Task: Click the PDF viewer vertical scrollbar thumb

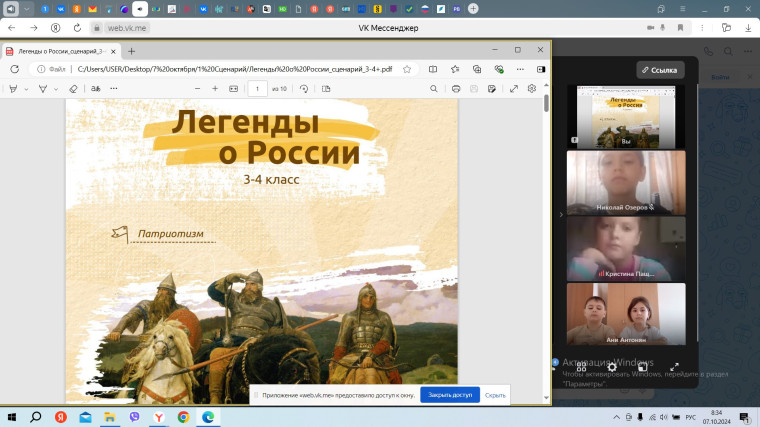Action: pos(546,103)
